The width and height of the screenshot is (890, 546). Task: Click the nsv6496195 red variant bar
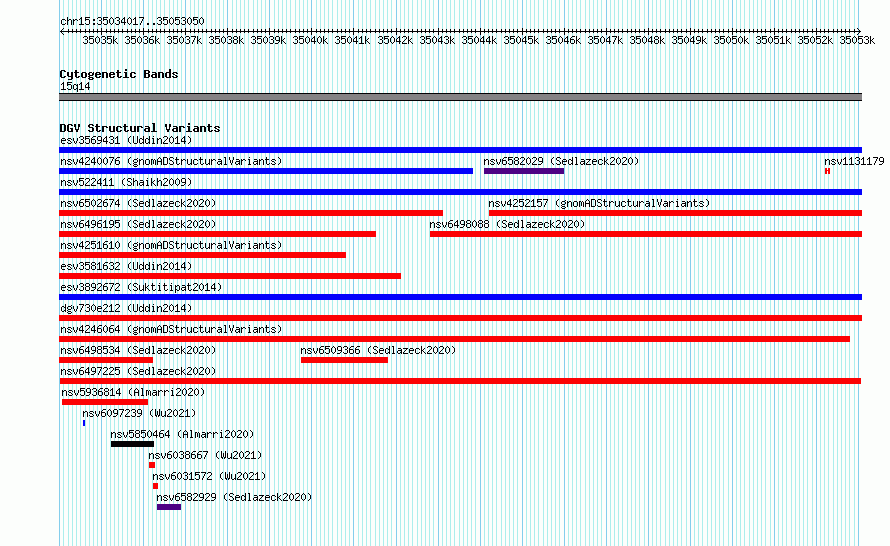click(x=217, y=234)
